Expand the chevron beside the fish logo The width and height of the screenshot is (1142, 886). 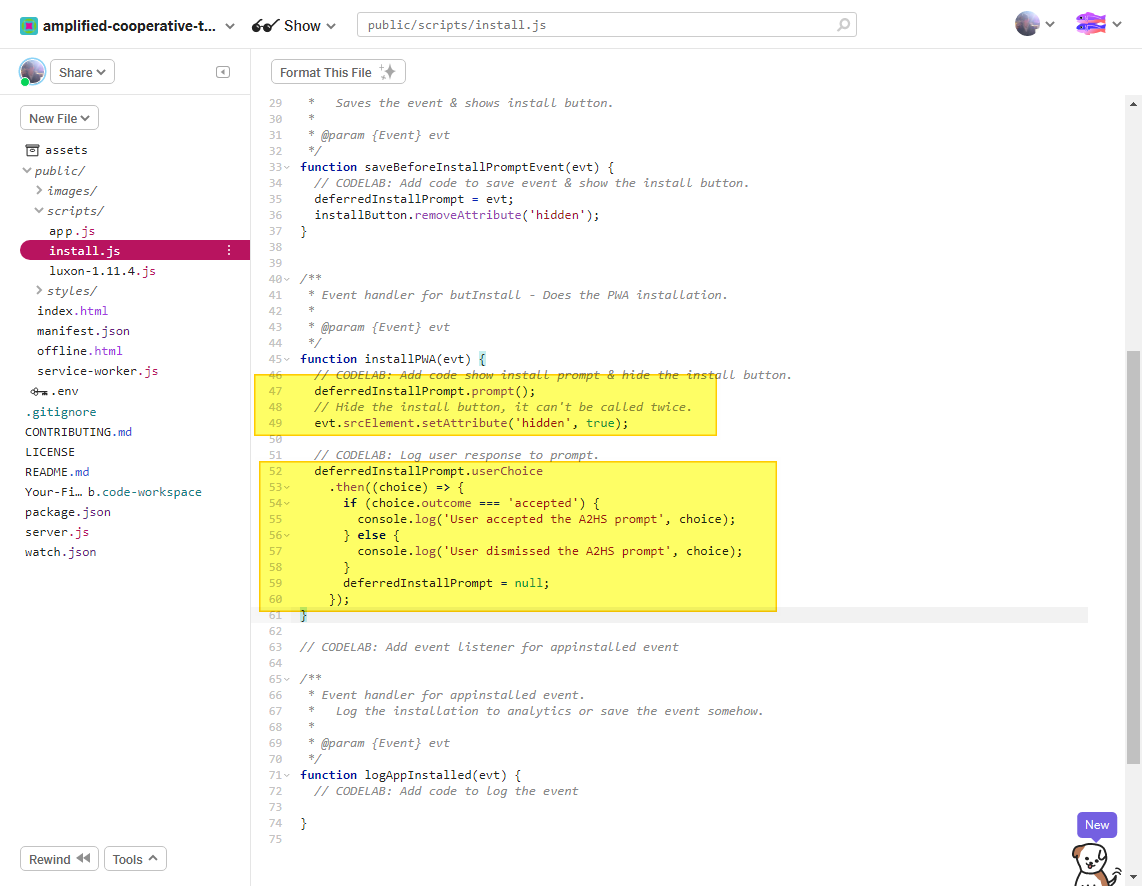pyautogui.click(x=1117, y=24)
